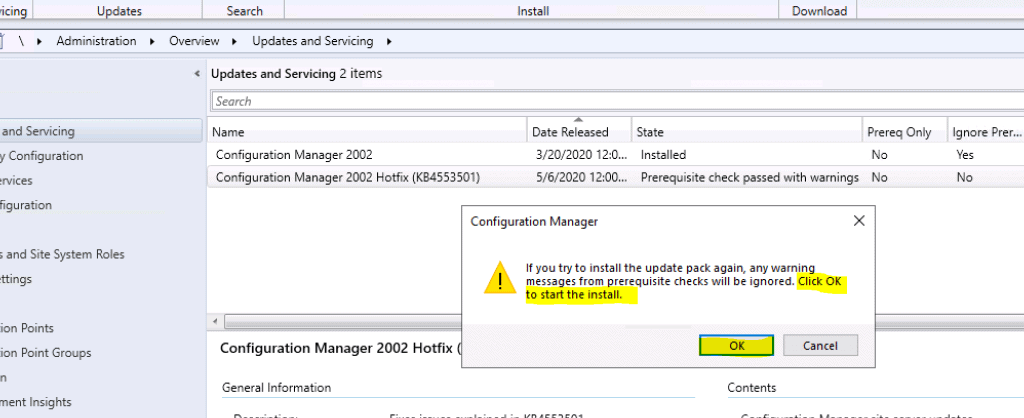Click the Installed state cell
Viewport: 1024px width, 418px height.
tap(663, 155)
